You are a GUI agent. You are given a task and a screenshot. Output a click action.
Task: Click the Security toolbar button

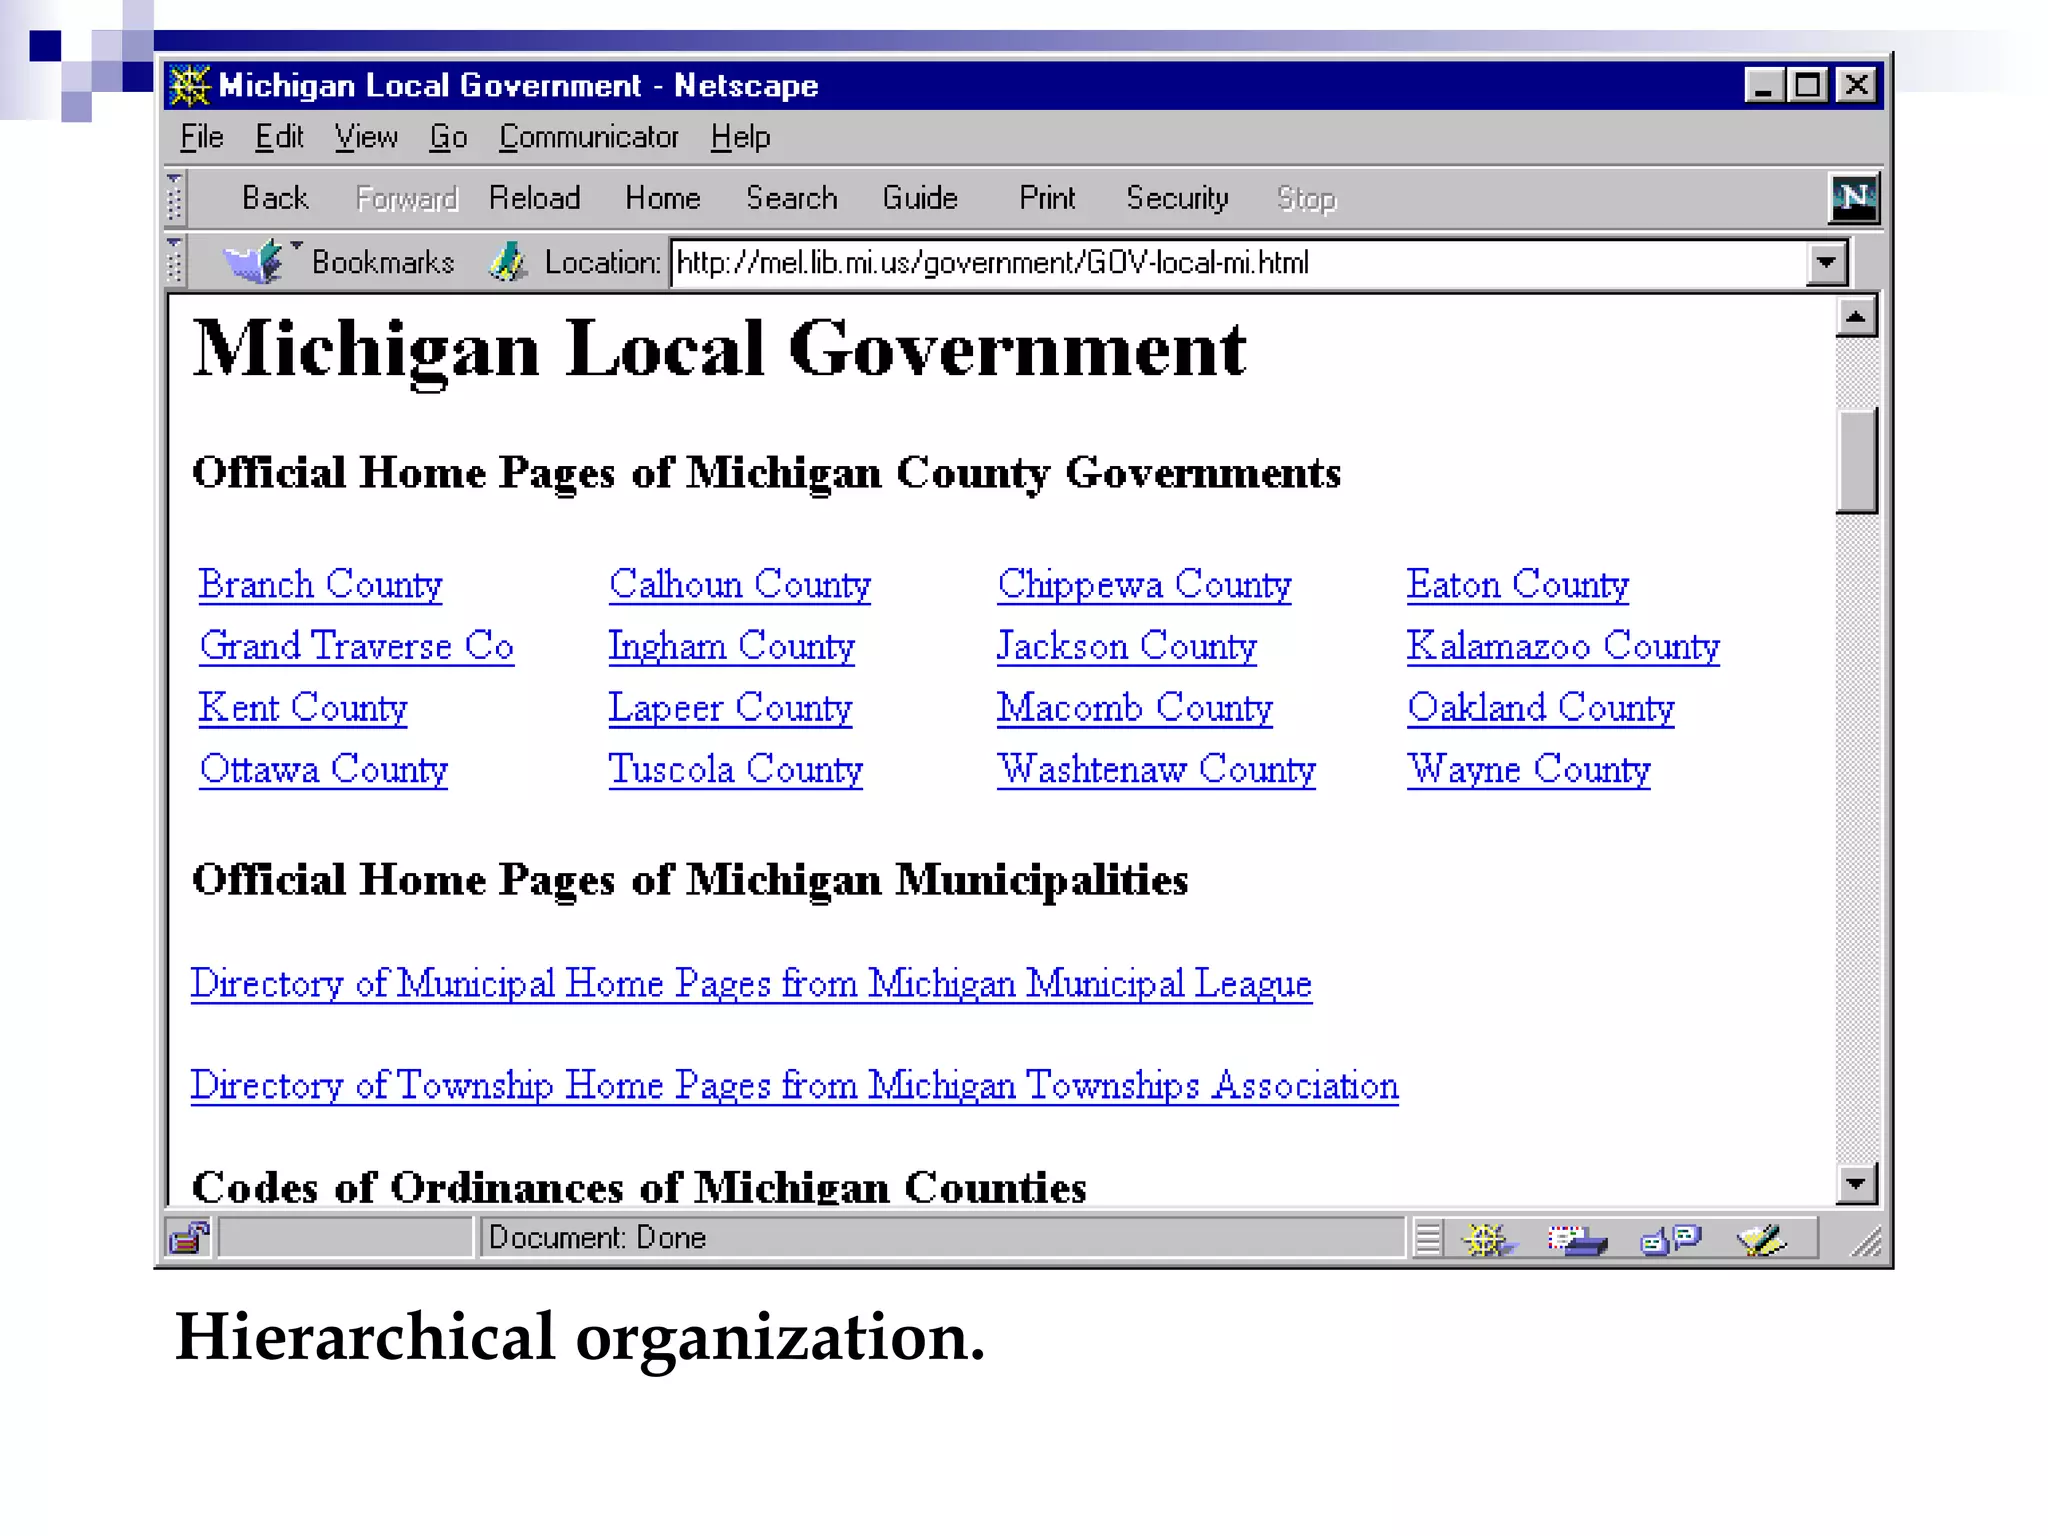click(x=1177, y=198)
